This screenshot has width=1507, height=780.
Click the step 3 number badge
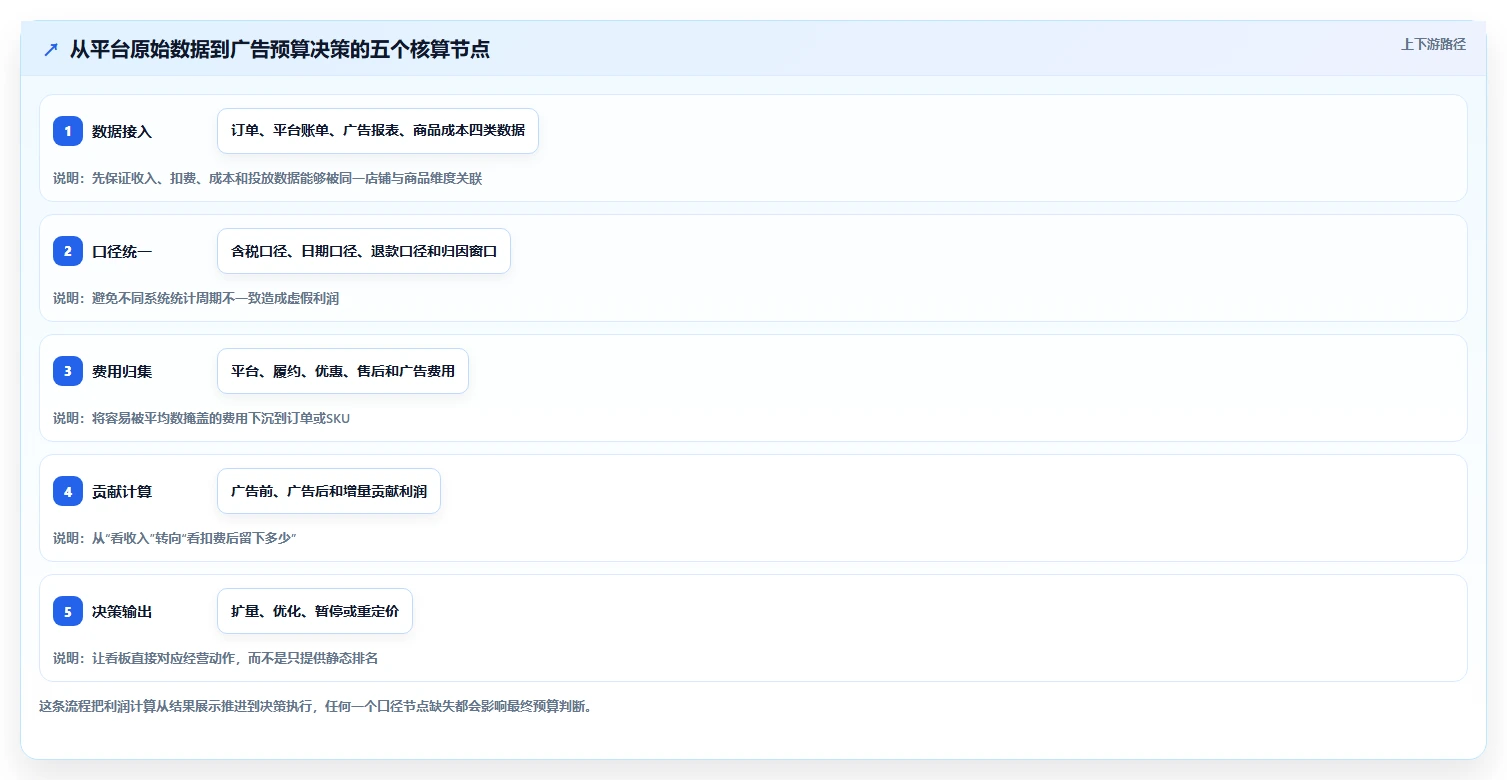(x=68, y=371)
